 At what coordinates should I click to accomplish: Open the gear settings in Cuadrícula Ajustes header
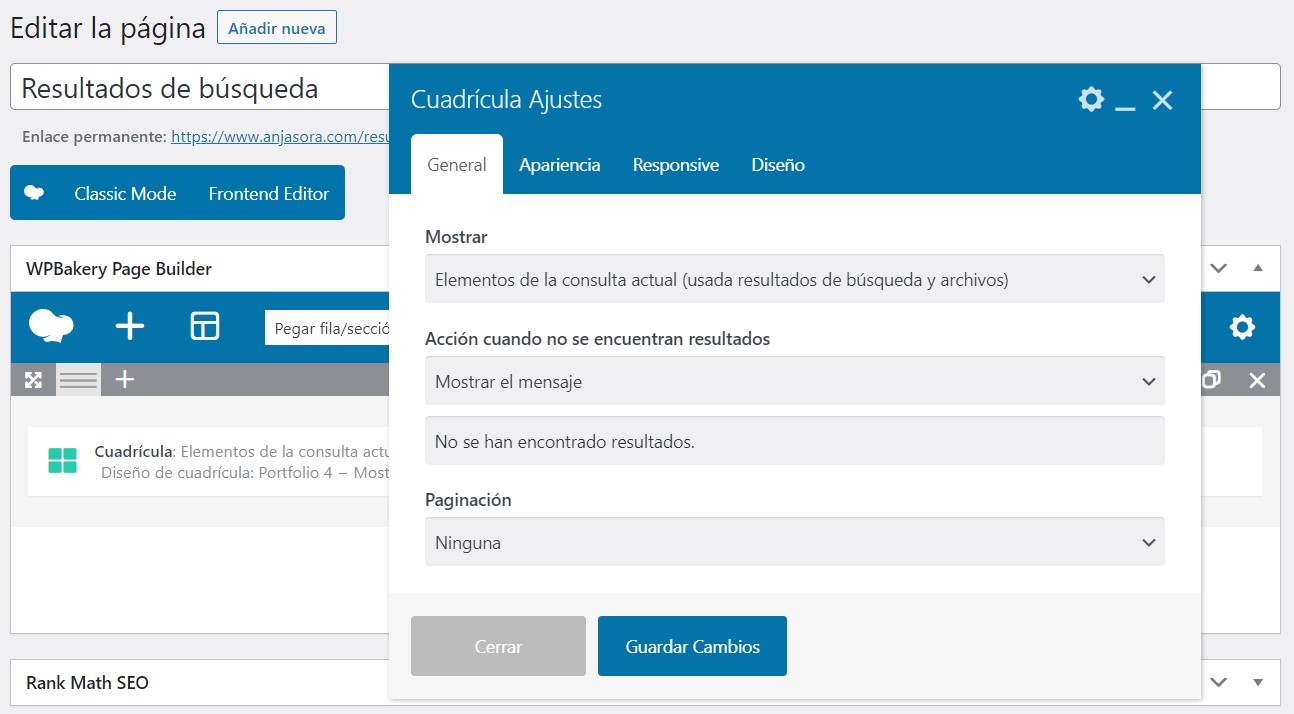click(1091, 100)
